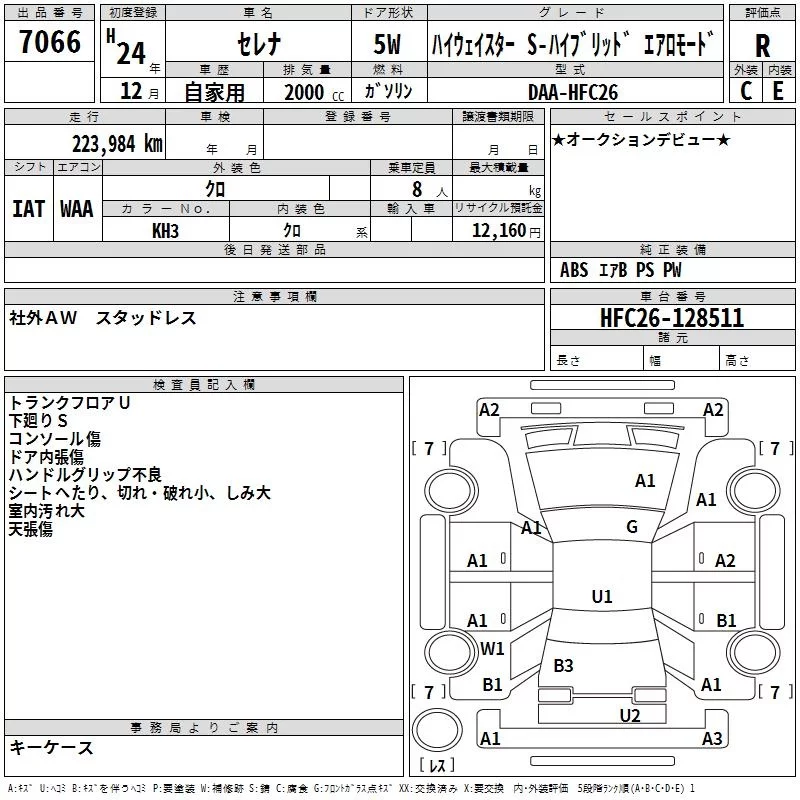Select the G mark on windshield
This screenshot has height=800, width=800.
tap(632, 527)
